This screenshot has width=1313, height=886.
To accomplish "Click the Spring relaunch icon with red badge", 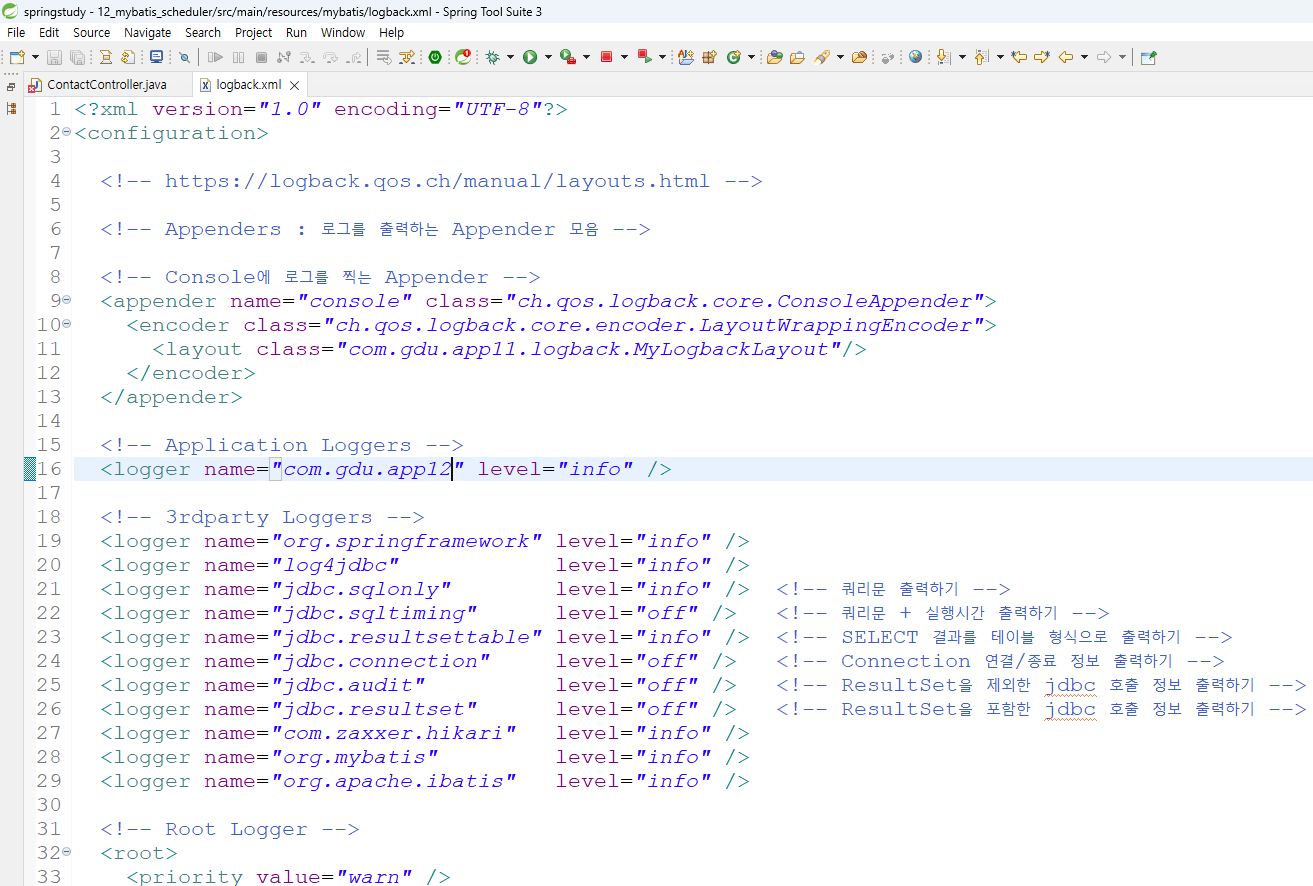I will 463,57.
